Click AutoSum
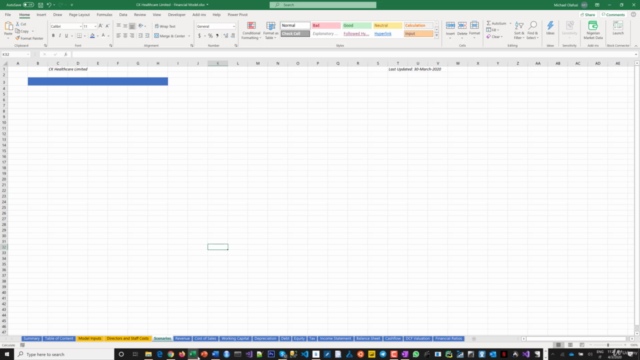This screenshot has width=640, height=360. point(496,23)
